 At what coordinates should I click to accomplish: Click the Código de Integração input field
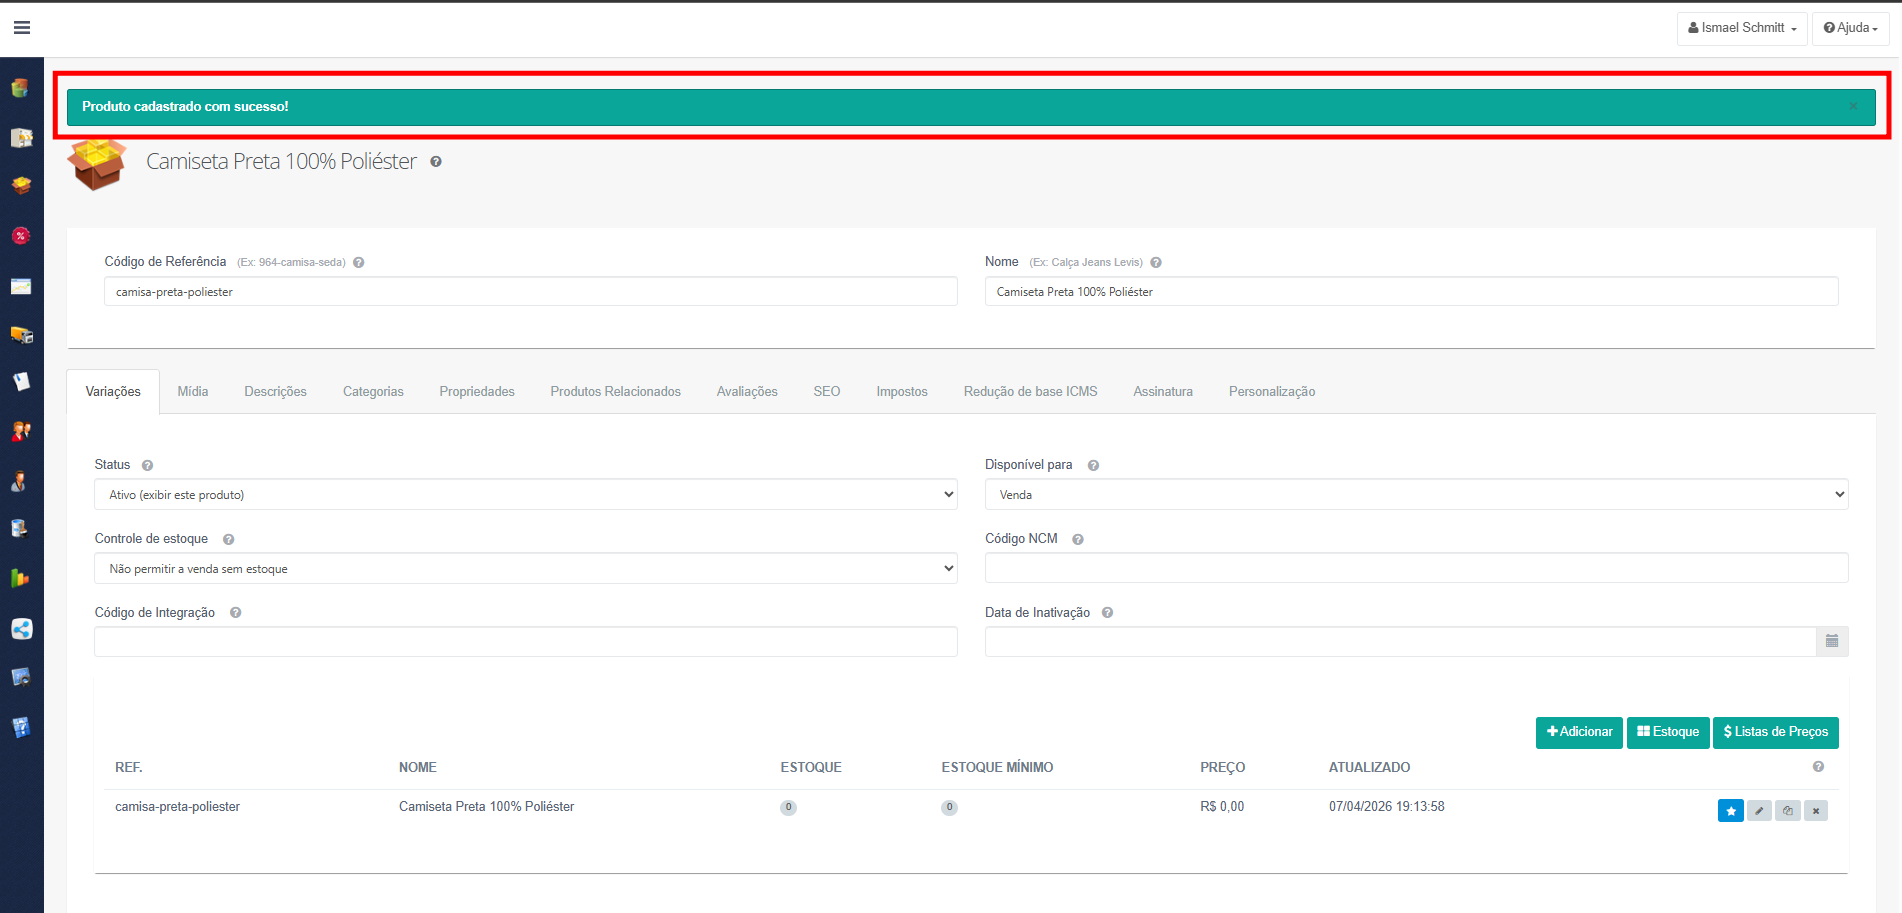click(x=525, y=642)
